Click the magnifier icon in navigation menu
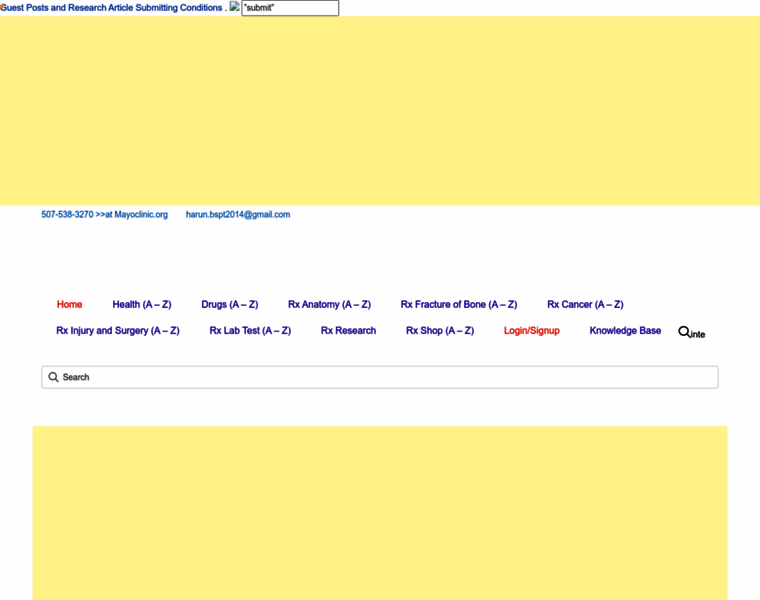The height and width of the screenshot is (600, 760). [684, 332]
